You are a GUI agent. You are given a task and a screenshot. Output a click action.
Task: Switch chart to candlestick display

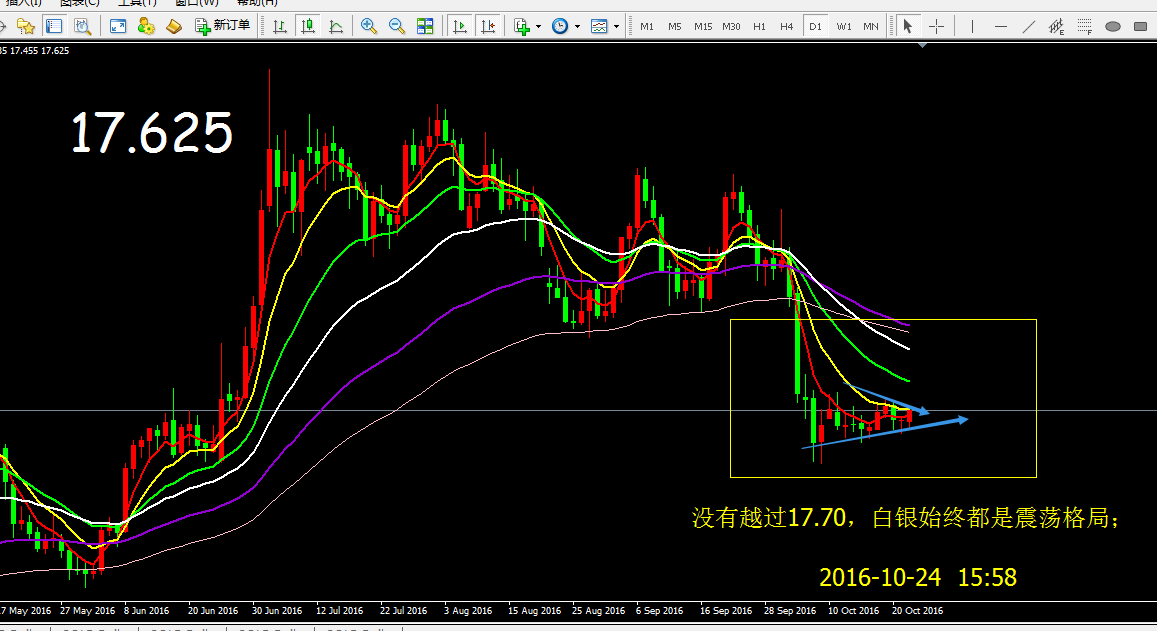pos(308,27)
